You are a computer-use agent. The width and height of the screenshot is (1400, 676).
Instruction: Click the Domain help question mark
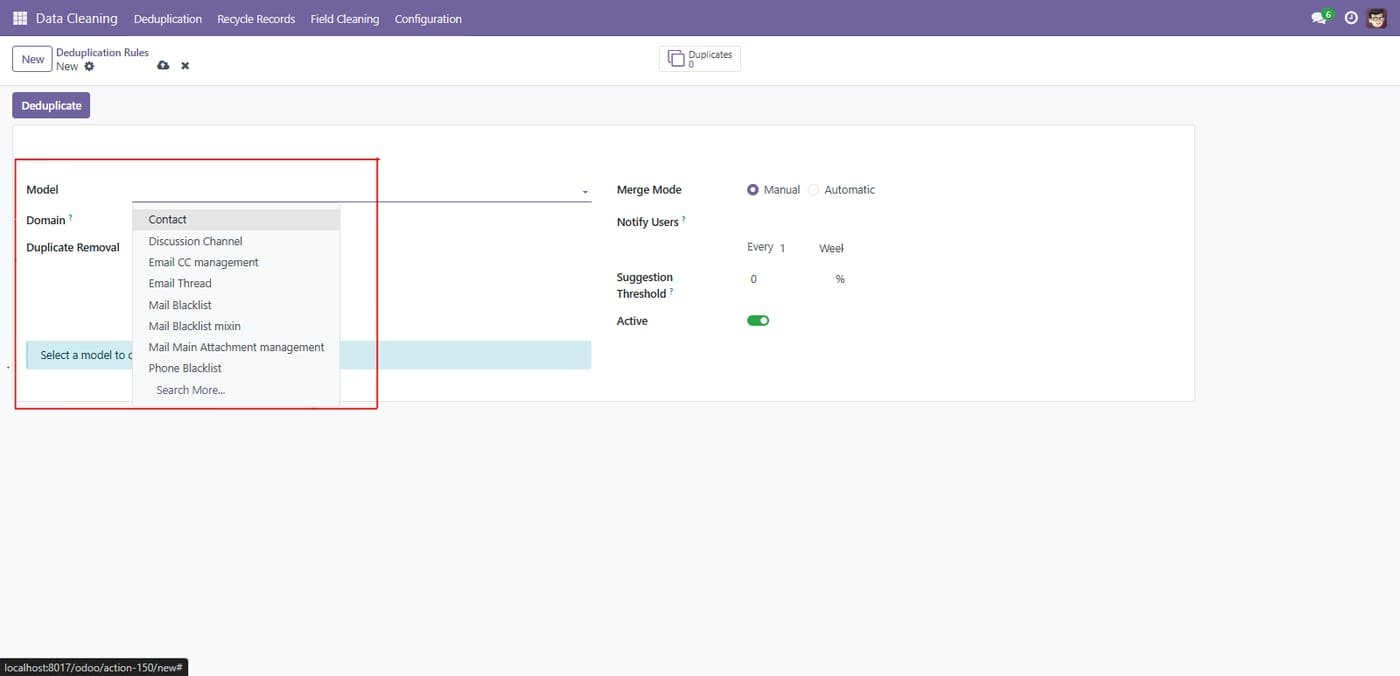coord(71,217)
